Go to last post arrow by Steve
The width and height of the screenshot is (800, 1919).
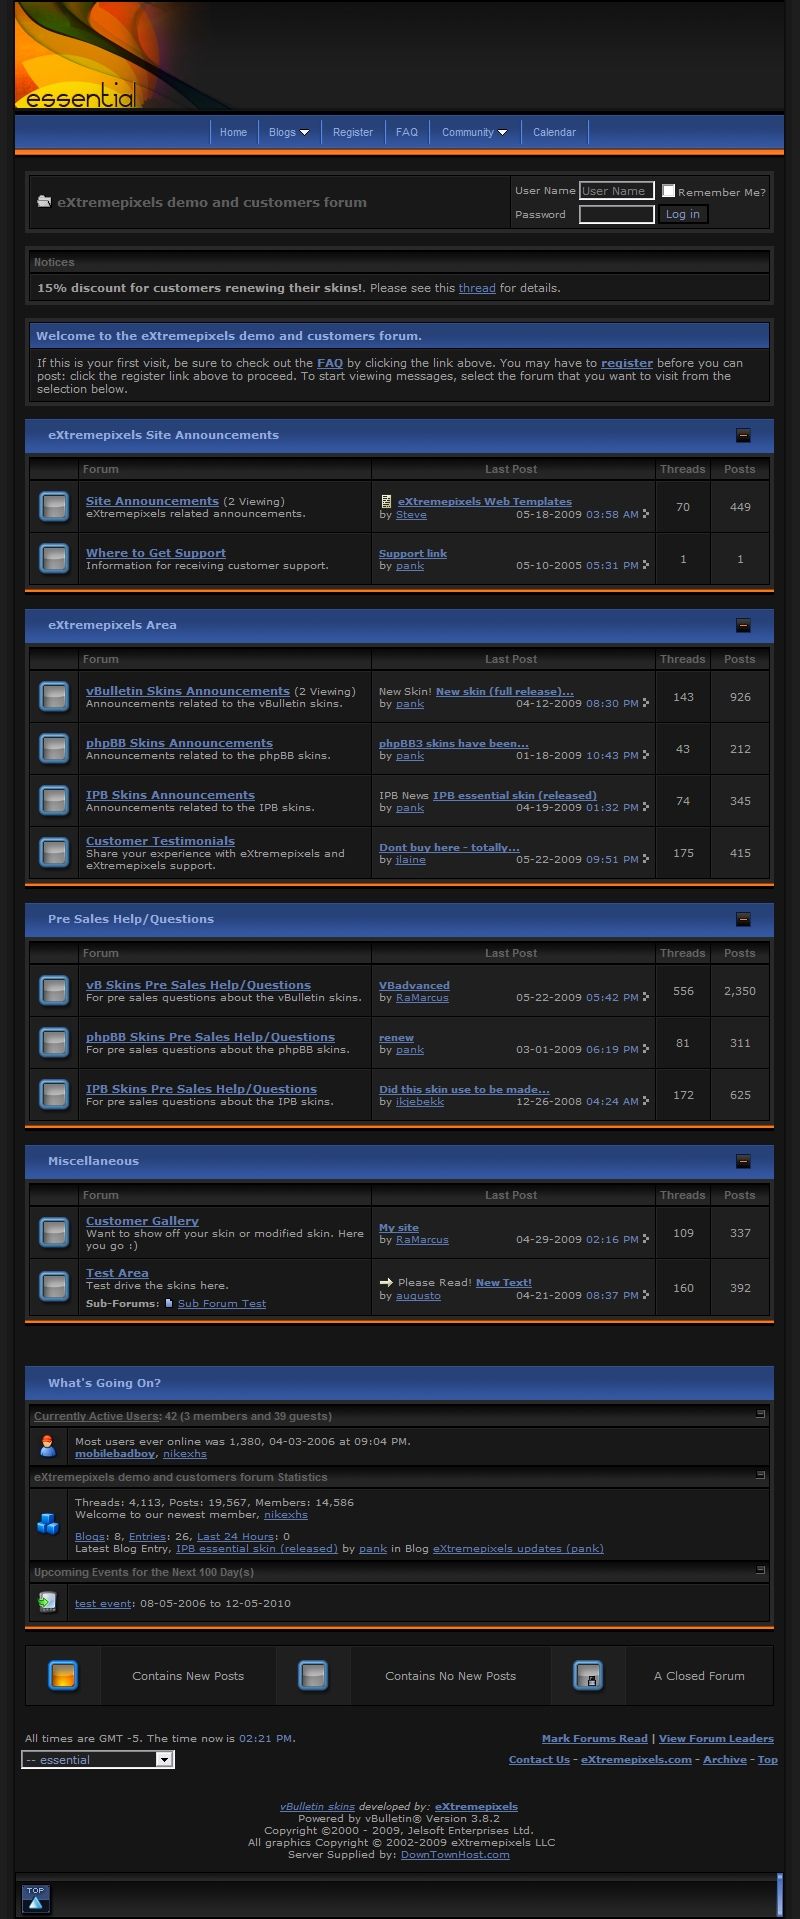(x=645, y=514)
